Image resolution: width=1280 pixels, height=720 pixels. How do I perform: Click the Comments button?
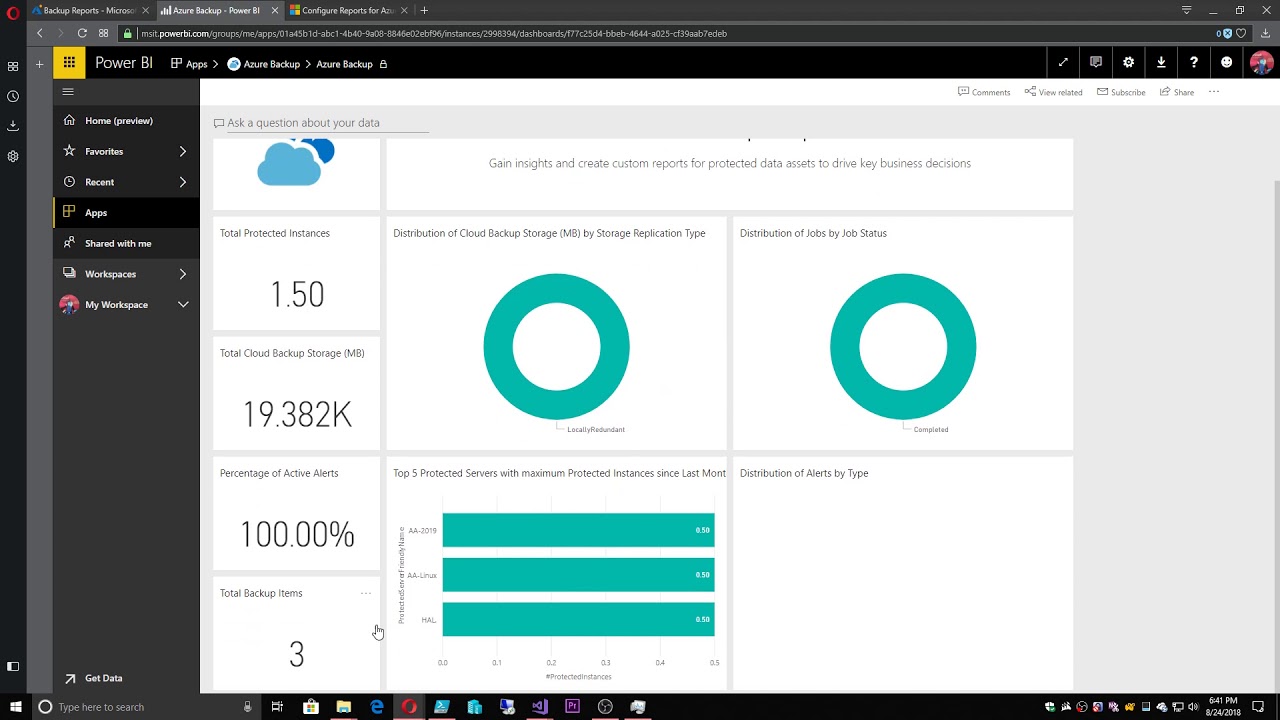pyautogui.click(x=984, y=92)
